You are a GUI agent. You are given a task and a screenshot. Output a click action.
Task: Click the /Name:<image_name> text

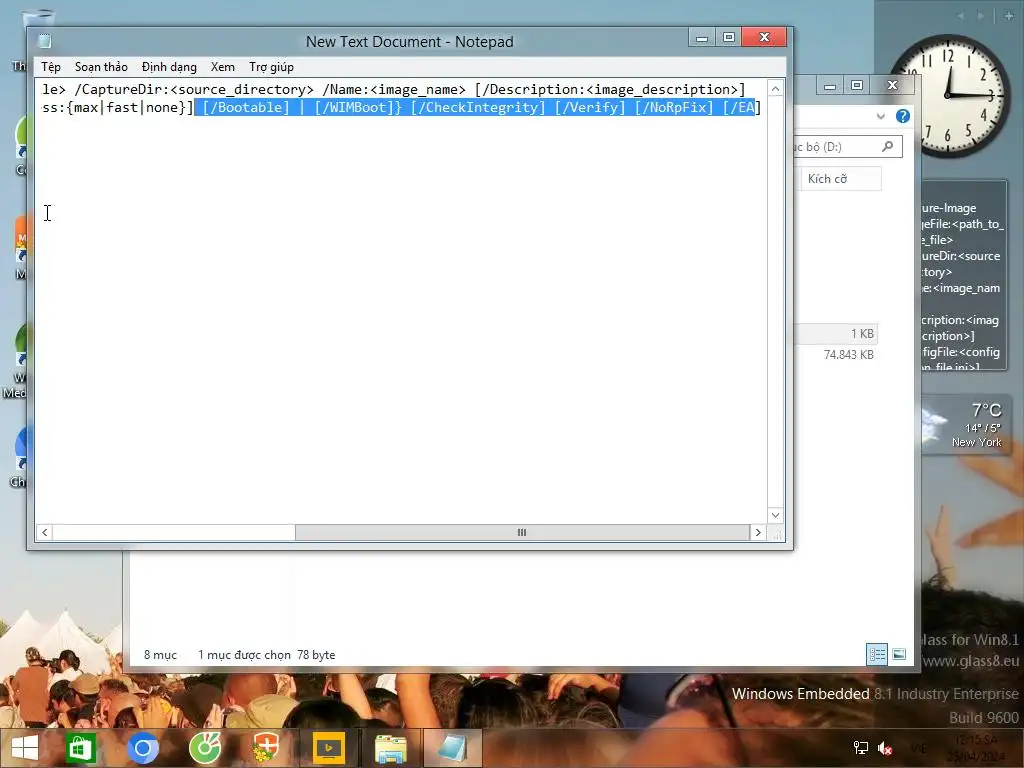pos(394,89)
